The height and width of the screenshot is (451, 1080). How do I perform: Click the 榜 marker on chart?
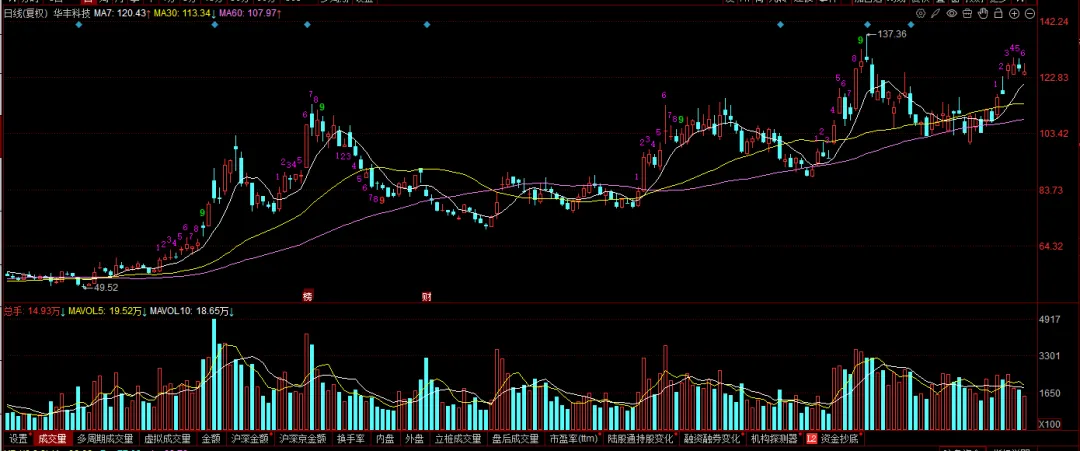click(307, 297)
